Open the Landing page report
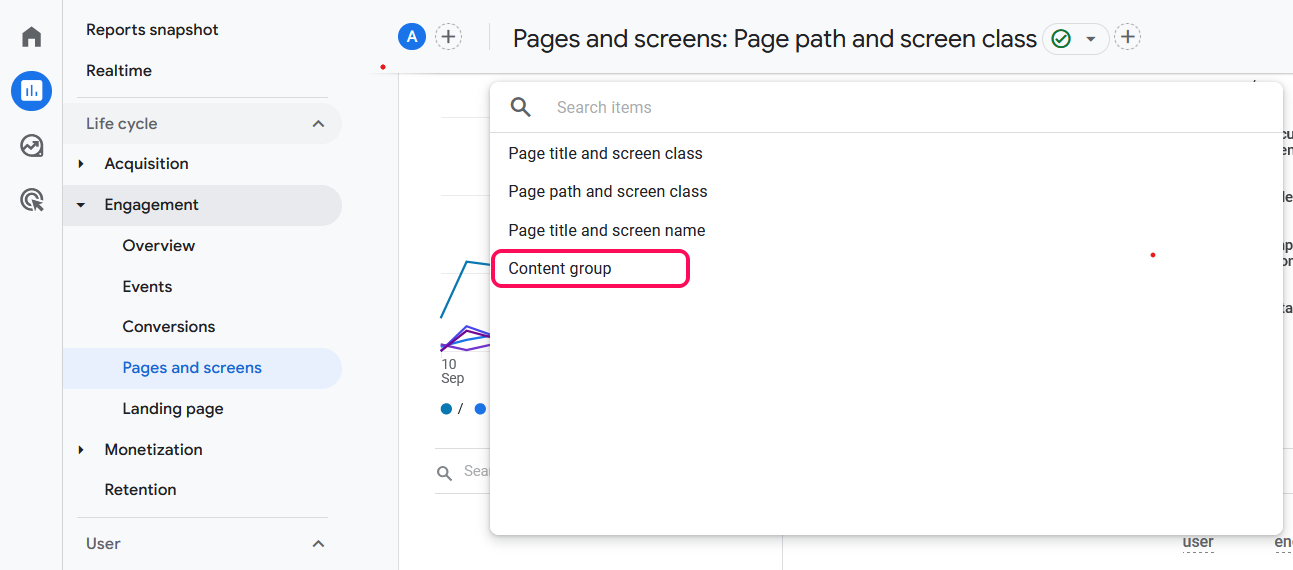Viewport: 1293px width, 570px height. (173, 409)
